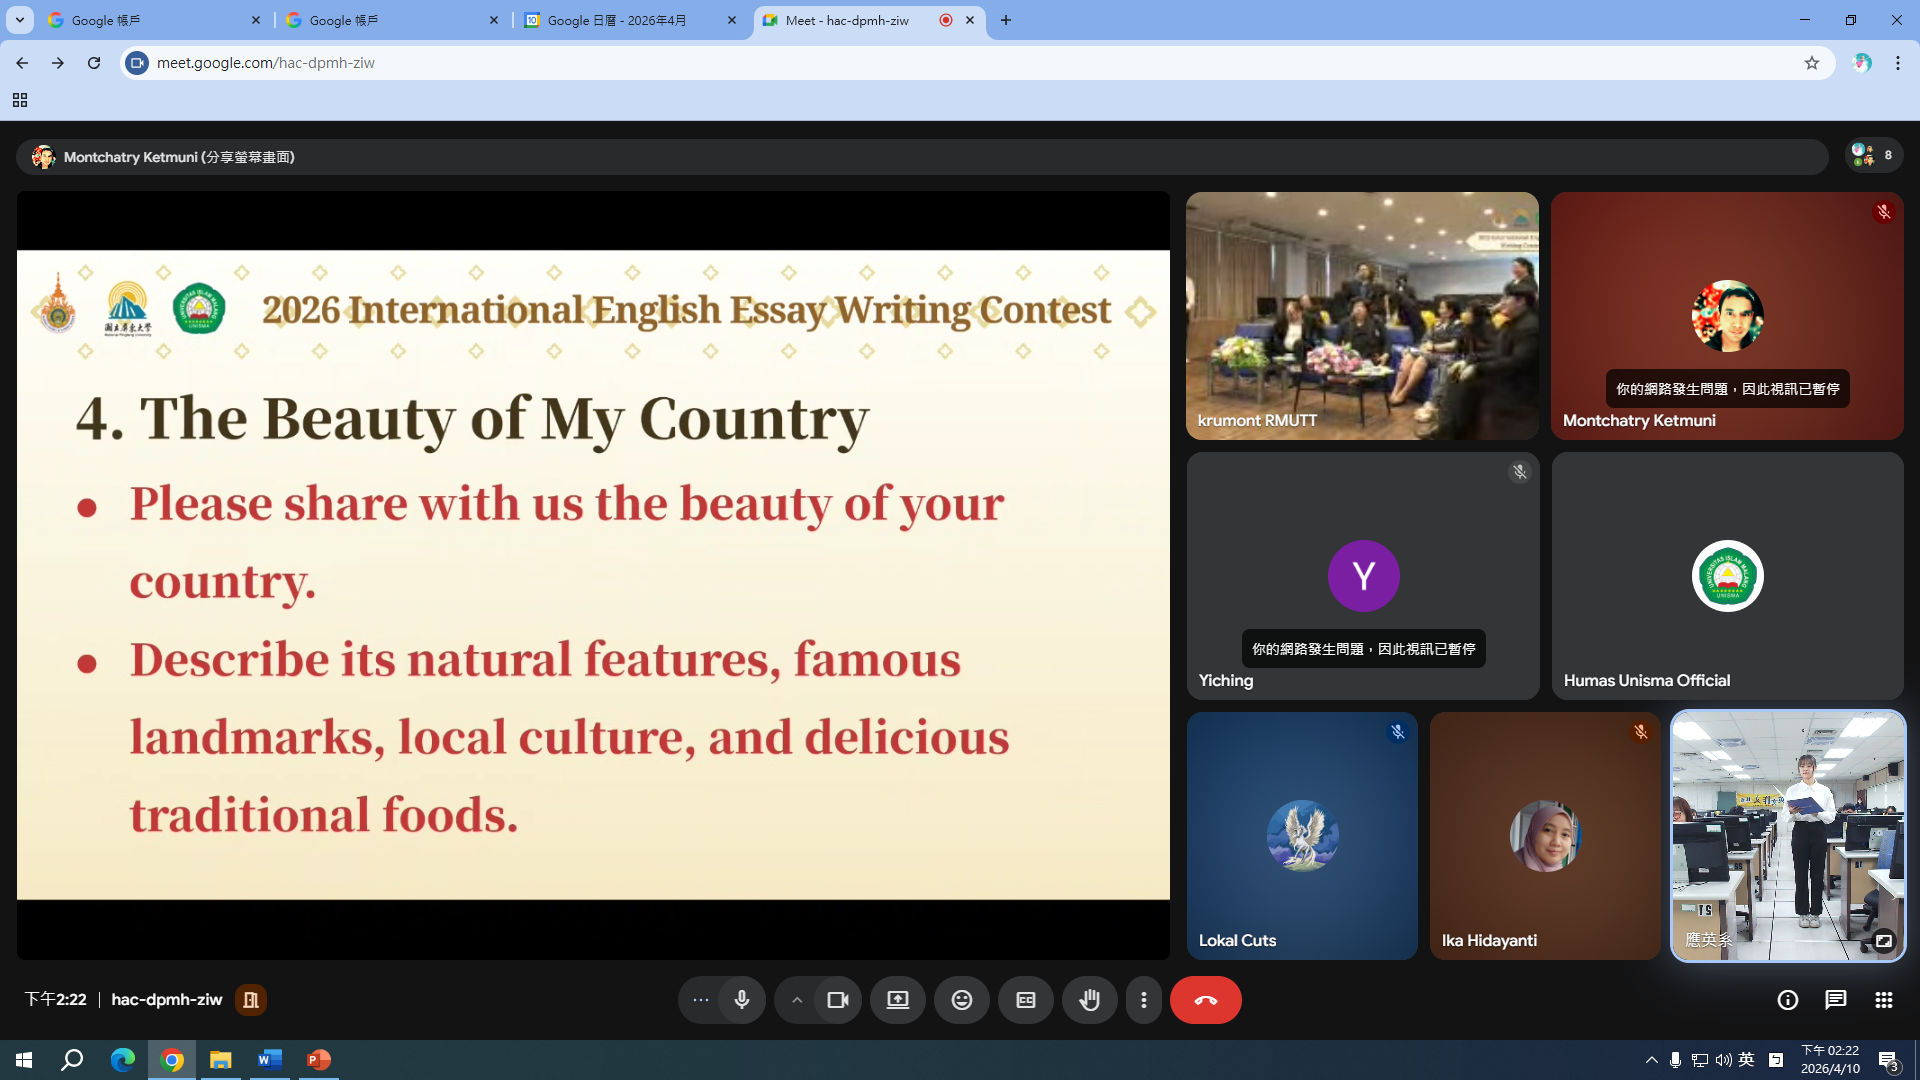Toggle closed captions on

click(x=1025, y=1000)
